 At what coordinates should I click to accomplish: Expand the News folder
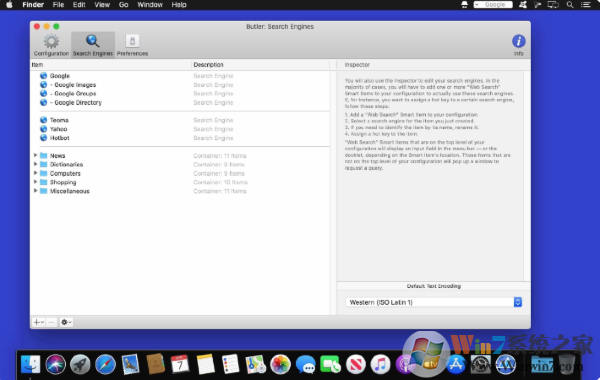[35, 155]
